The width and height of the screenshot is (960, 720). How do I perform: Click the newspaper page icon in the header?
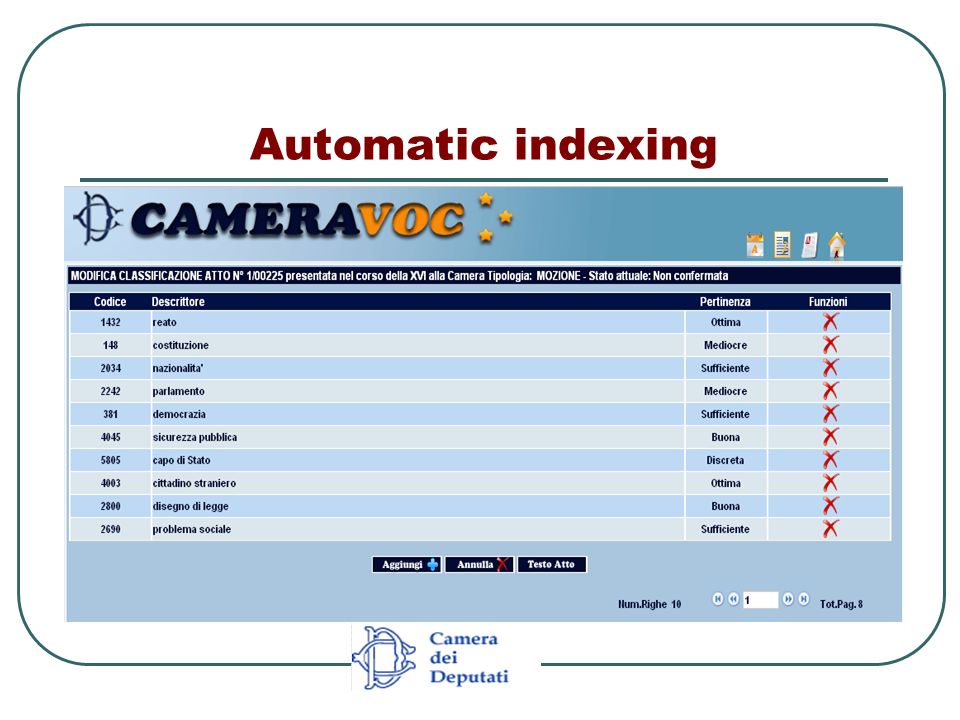tap(809, 244)
